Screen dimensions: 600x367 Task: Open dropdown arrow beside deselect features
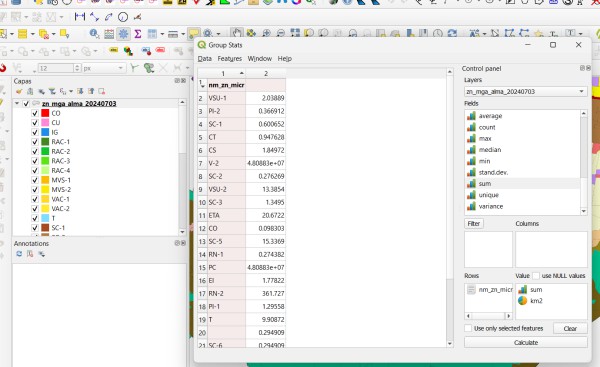(x=53, y=34)
